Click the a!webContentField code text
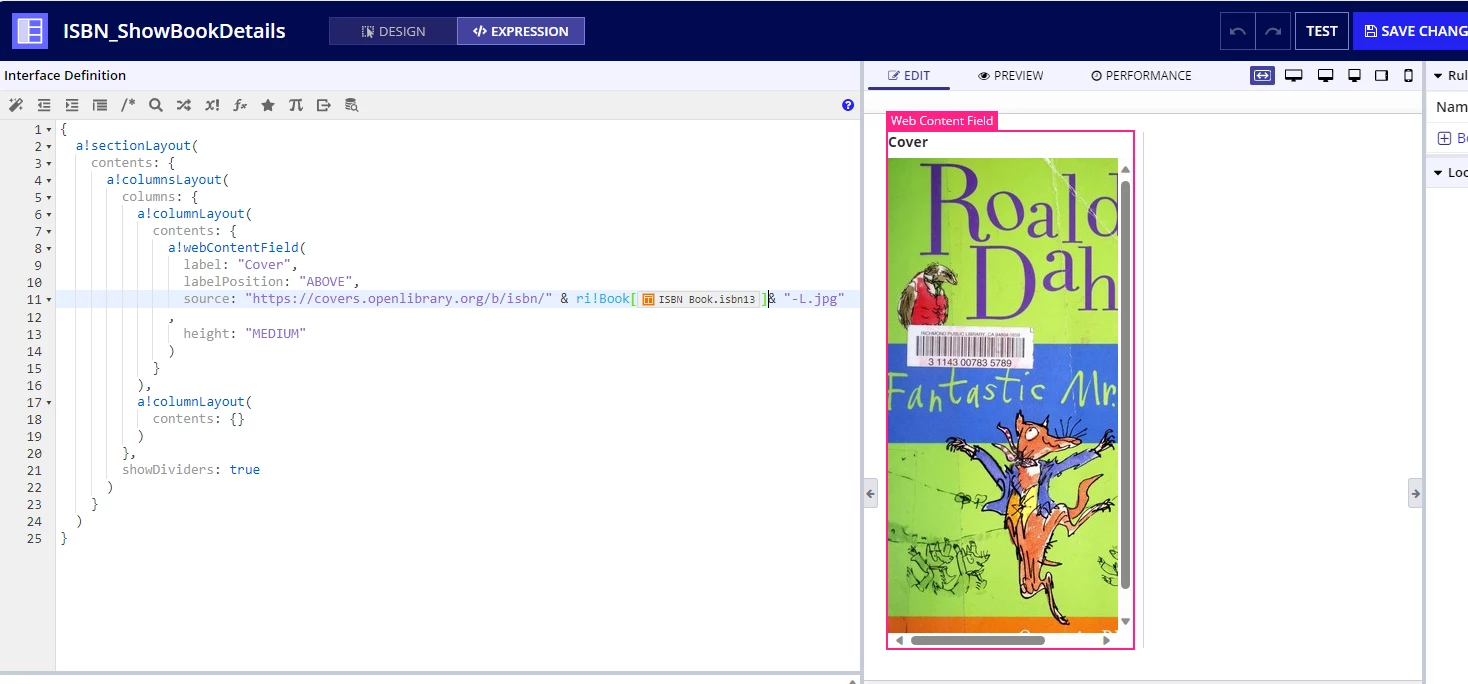Viewport: 1468px width, 684px height. 237,248
